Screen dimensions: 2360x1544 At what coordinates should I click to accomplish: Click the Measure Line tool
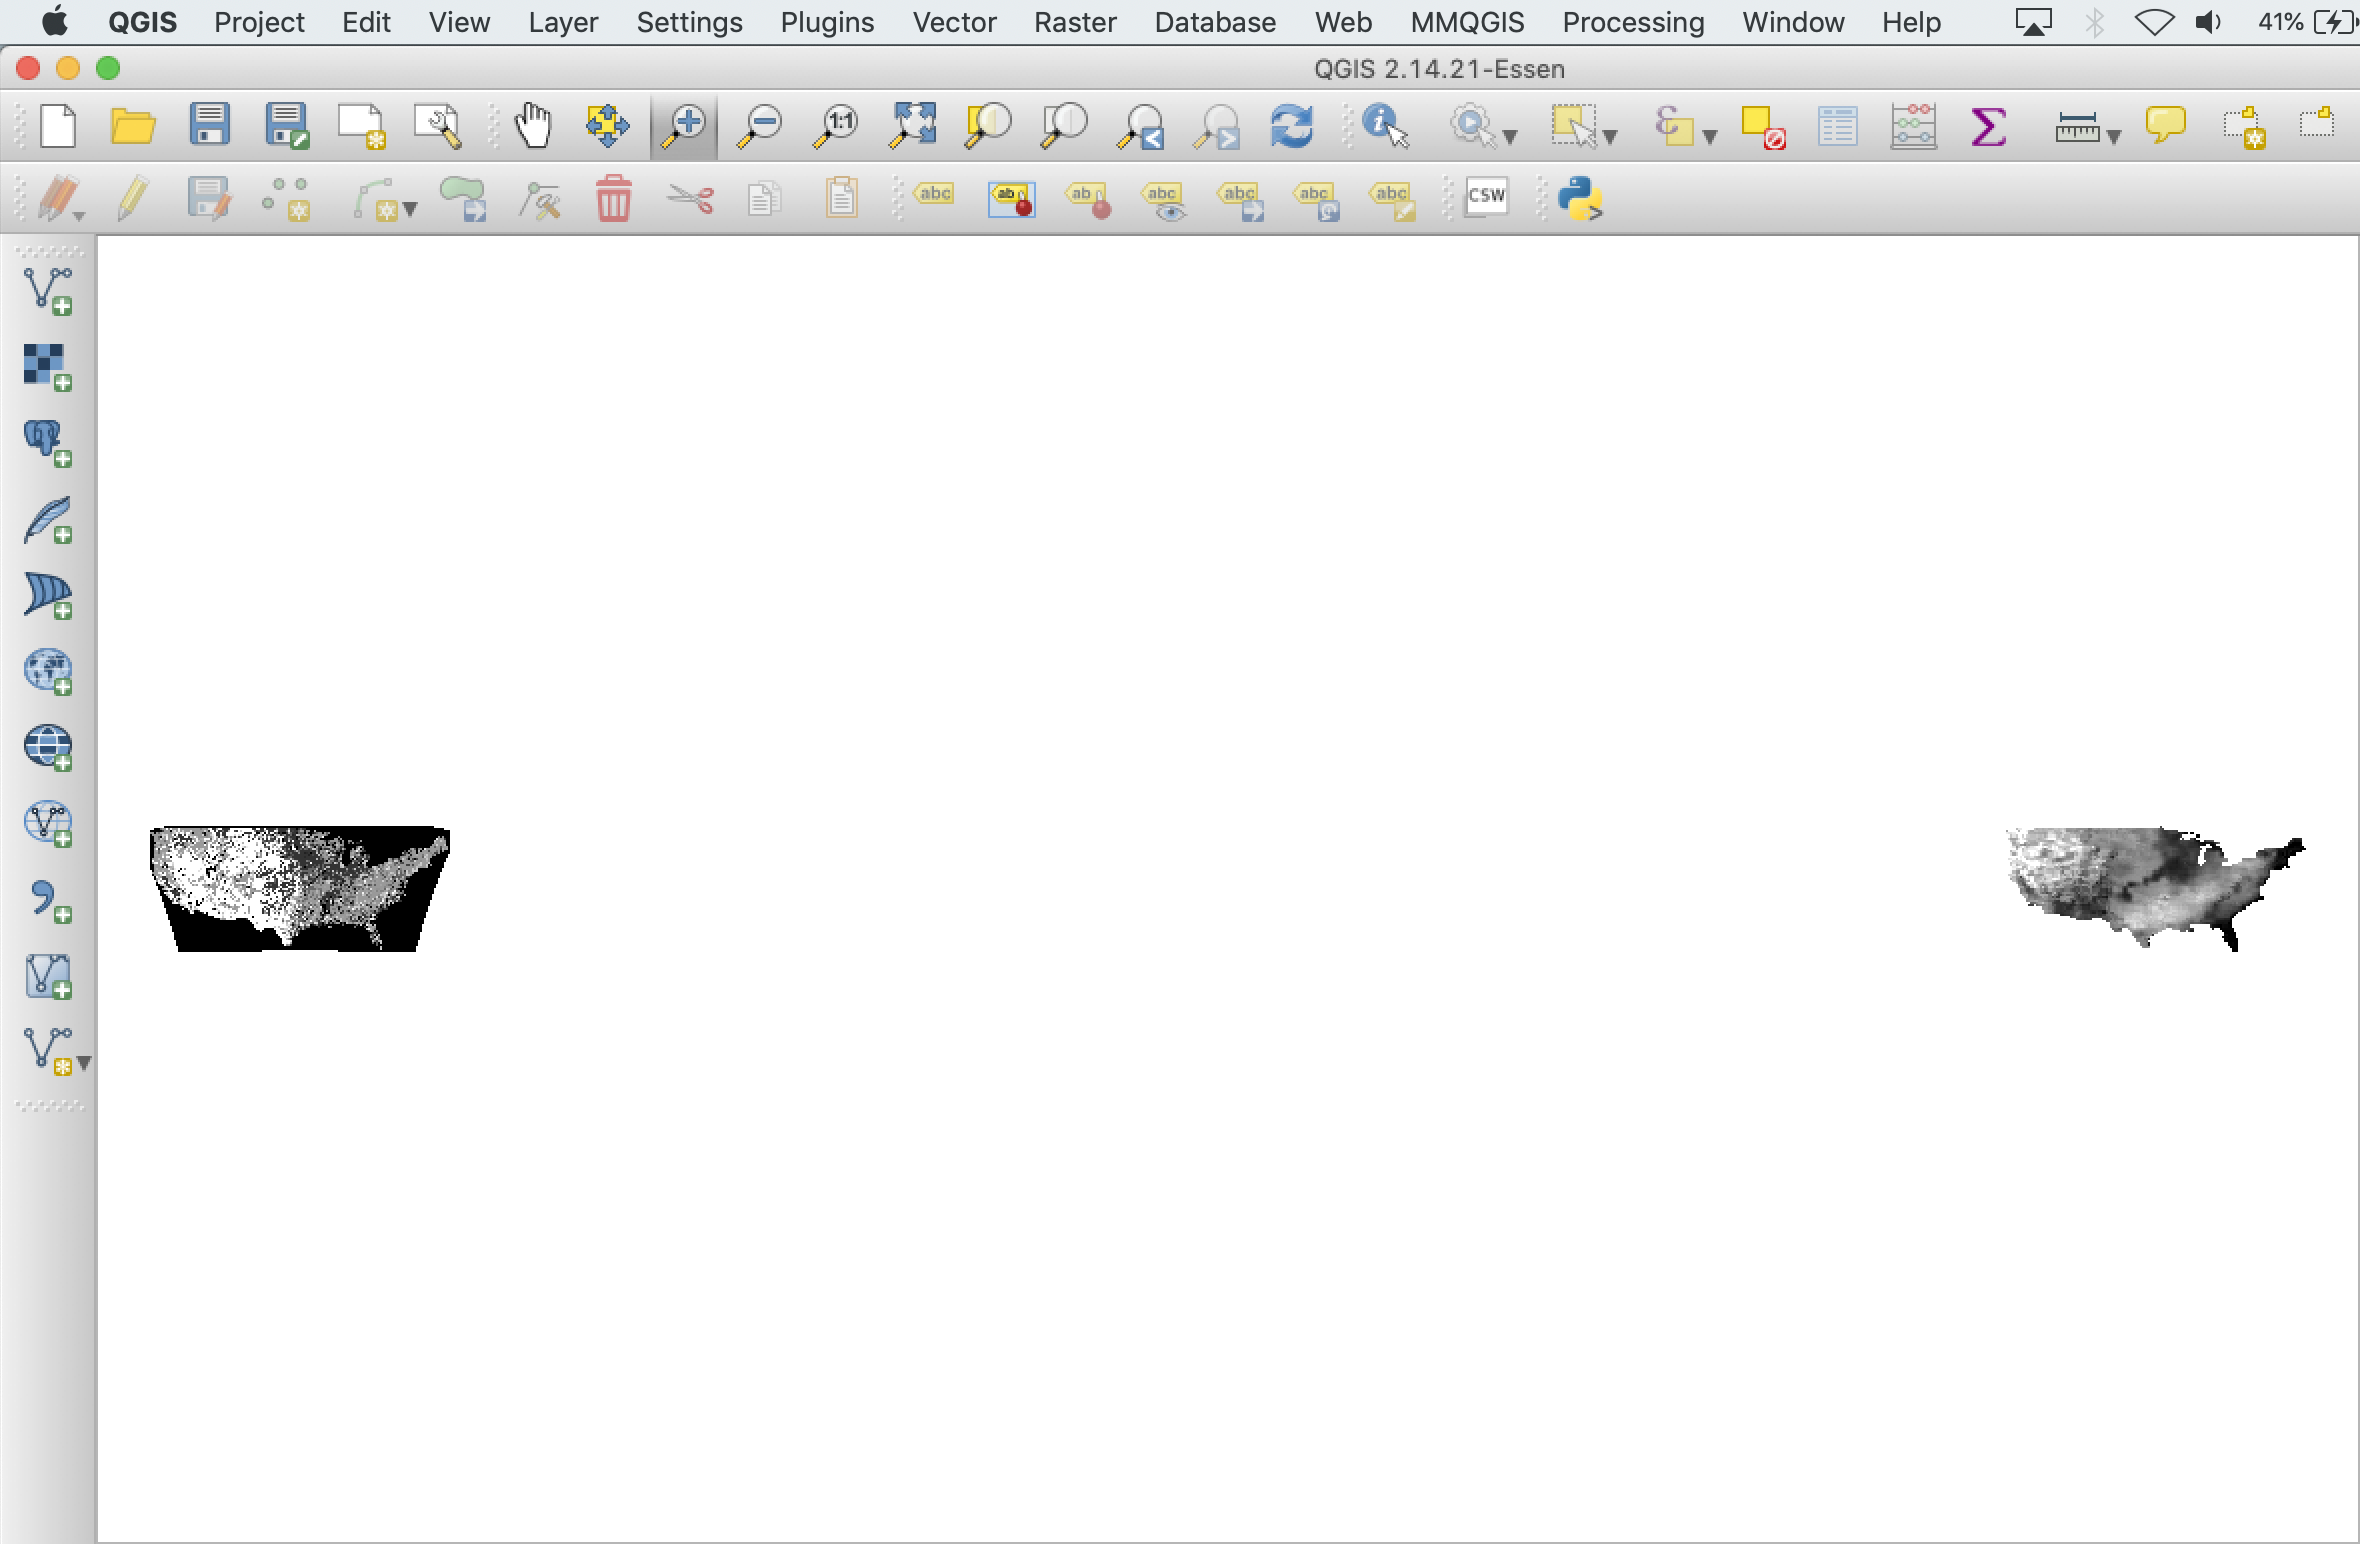tap(2076, 129)
